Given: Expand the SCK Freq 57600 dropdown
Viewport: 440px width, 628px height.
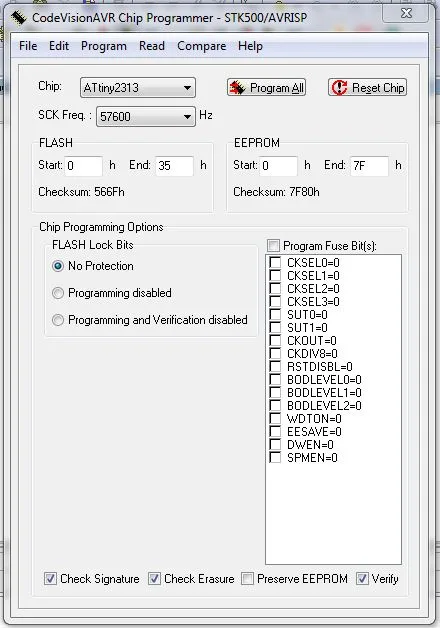Looking at the screenshot, I should click(x=146, y=117).
